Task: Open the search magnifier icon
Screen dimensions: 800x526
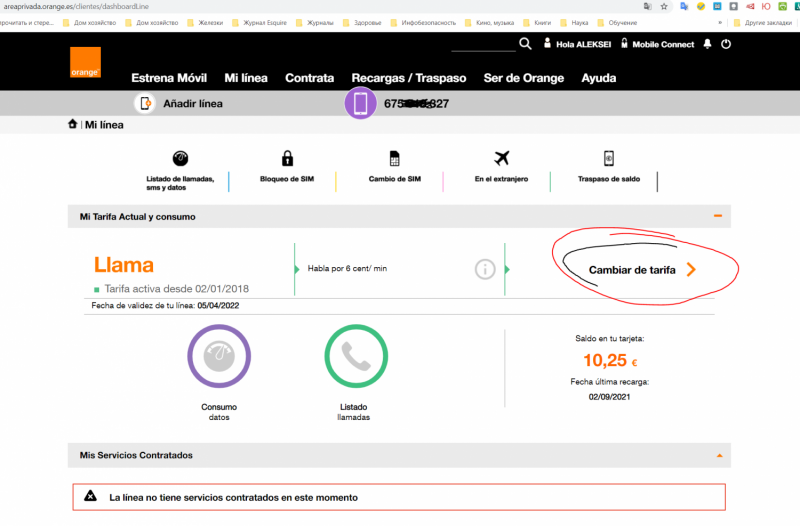Action: (x=526, y=44)
